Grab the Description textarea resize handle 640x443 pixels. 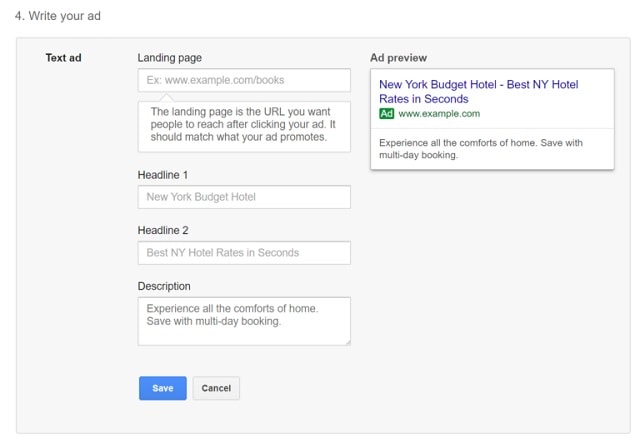(x=347, y=342)
